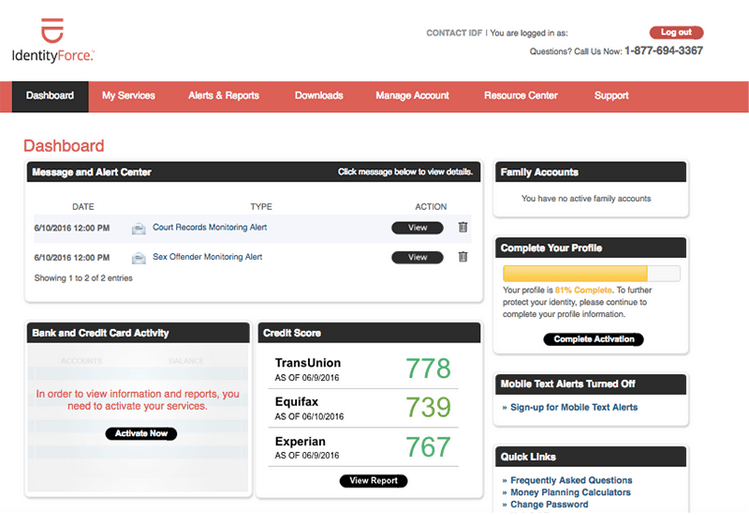Click the Experian score 767

428,447
